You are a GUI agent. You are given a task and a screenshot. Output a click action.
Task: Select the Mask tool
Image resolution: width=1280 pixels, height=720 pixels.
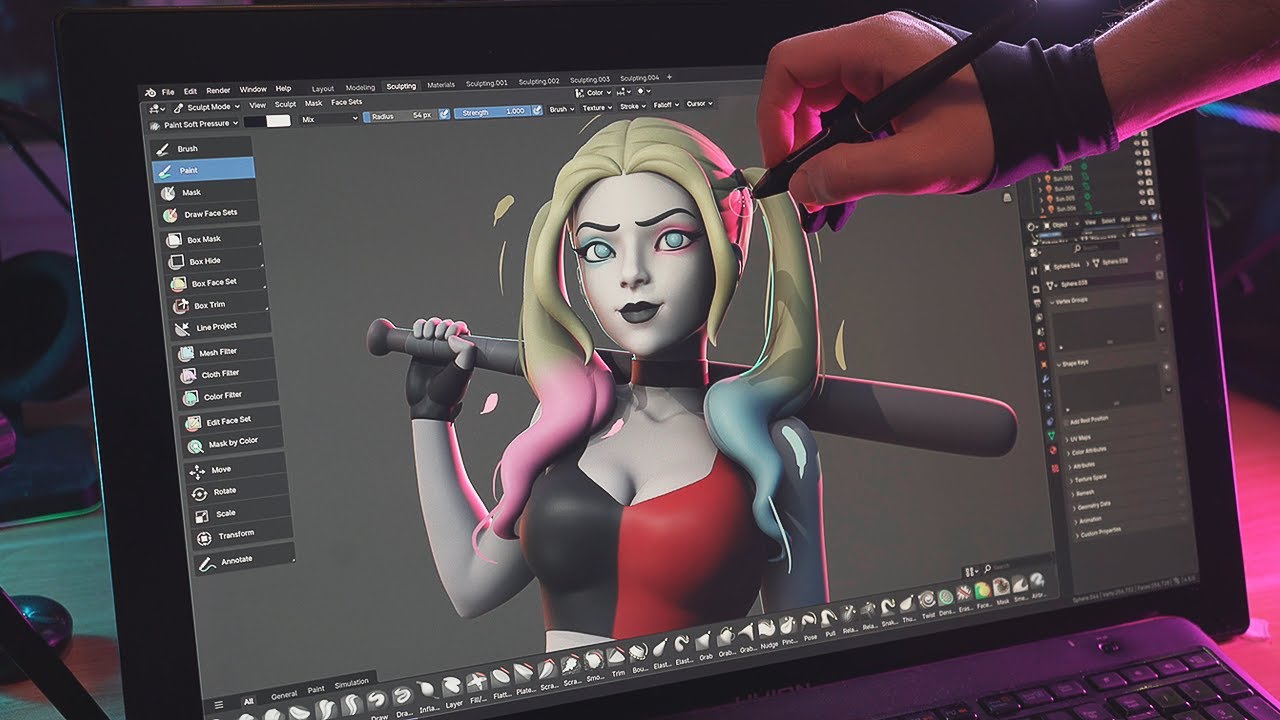205,192
